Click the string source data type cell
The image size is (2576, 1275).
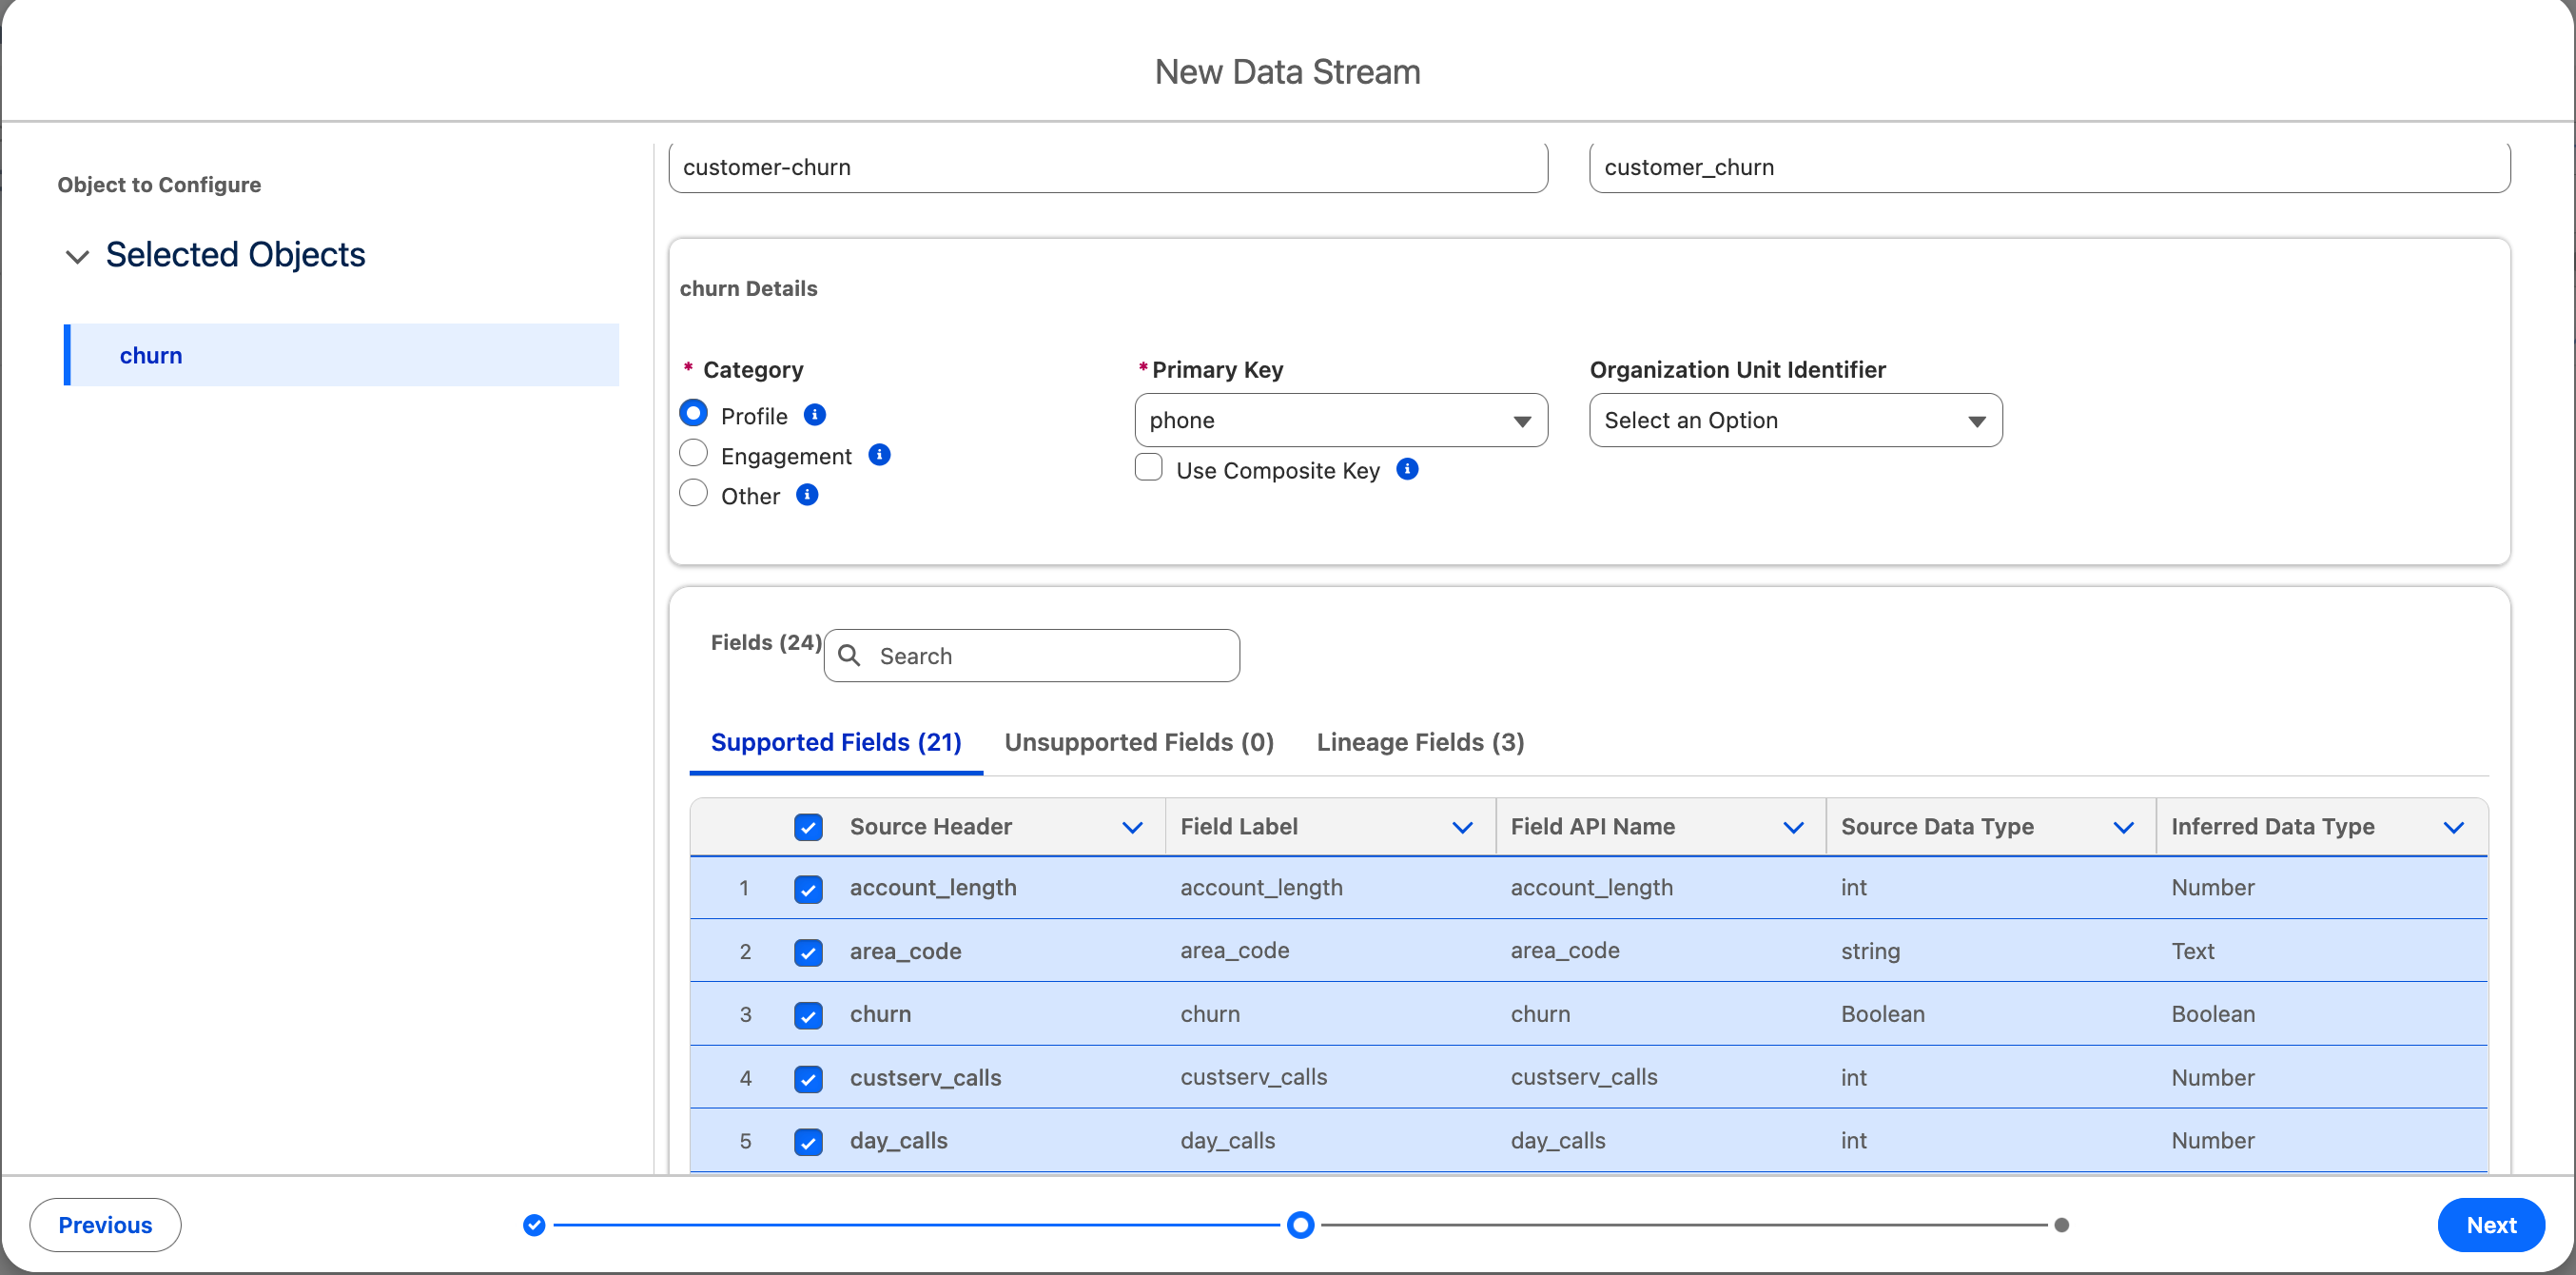click(x=1990, y=951)
